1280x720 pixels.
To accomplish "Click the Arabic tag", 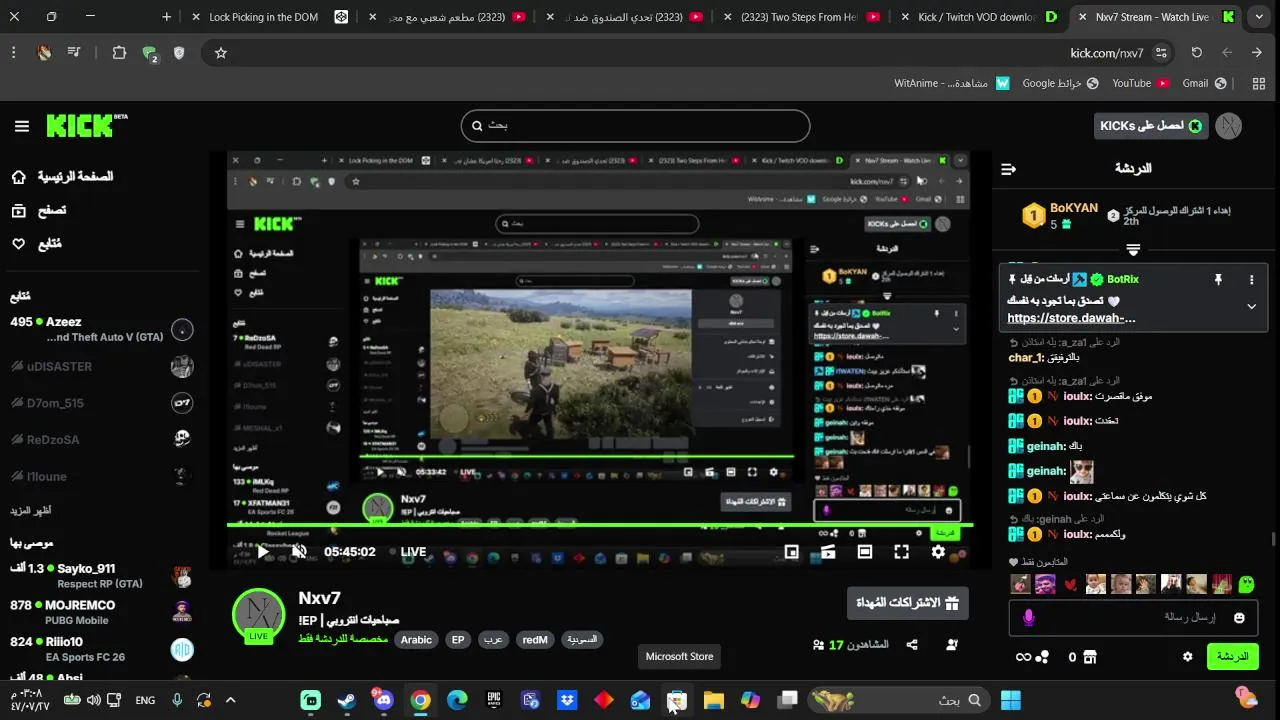I will pyautogui.click(x=416, y=640).
